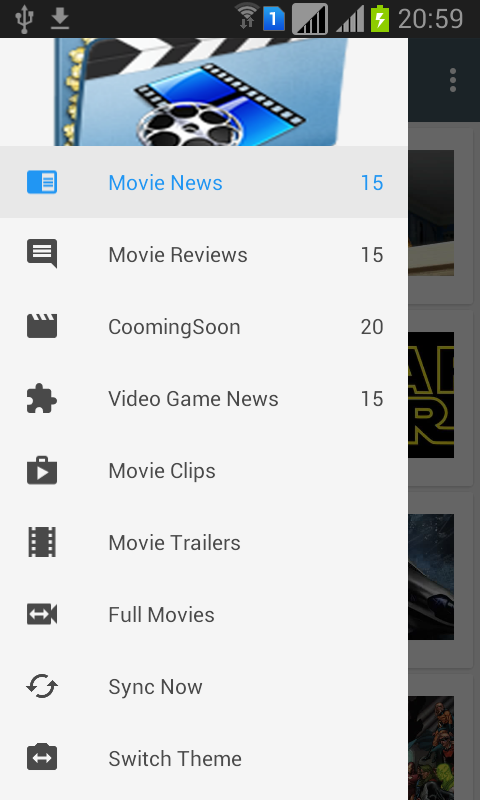Go to Video Game News
The width and height of the screenshot is (480, 800).
tap(204, 398)
